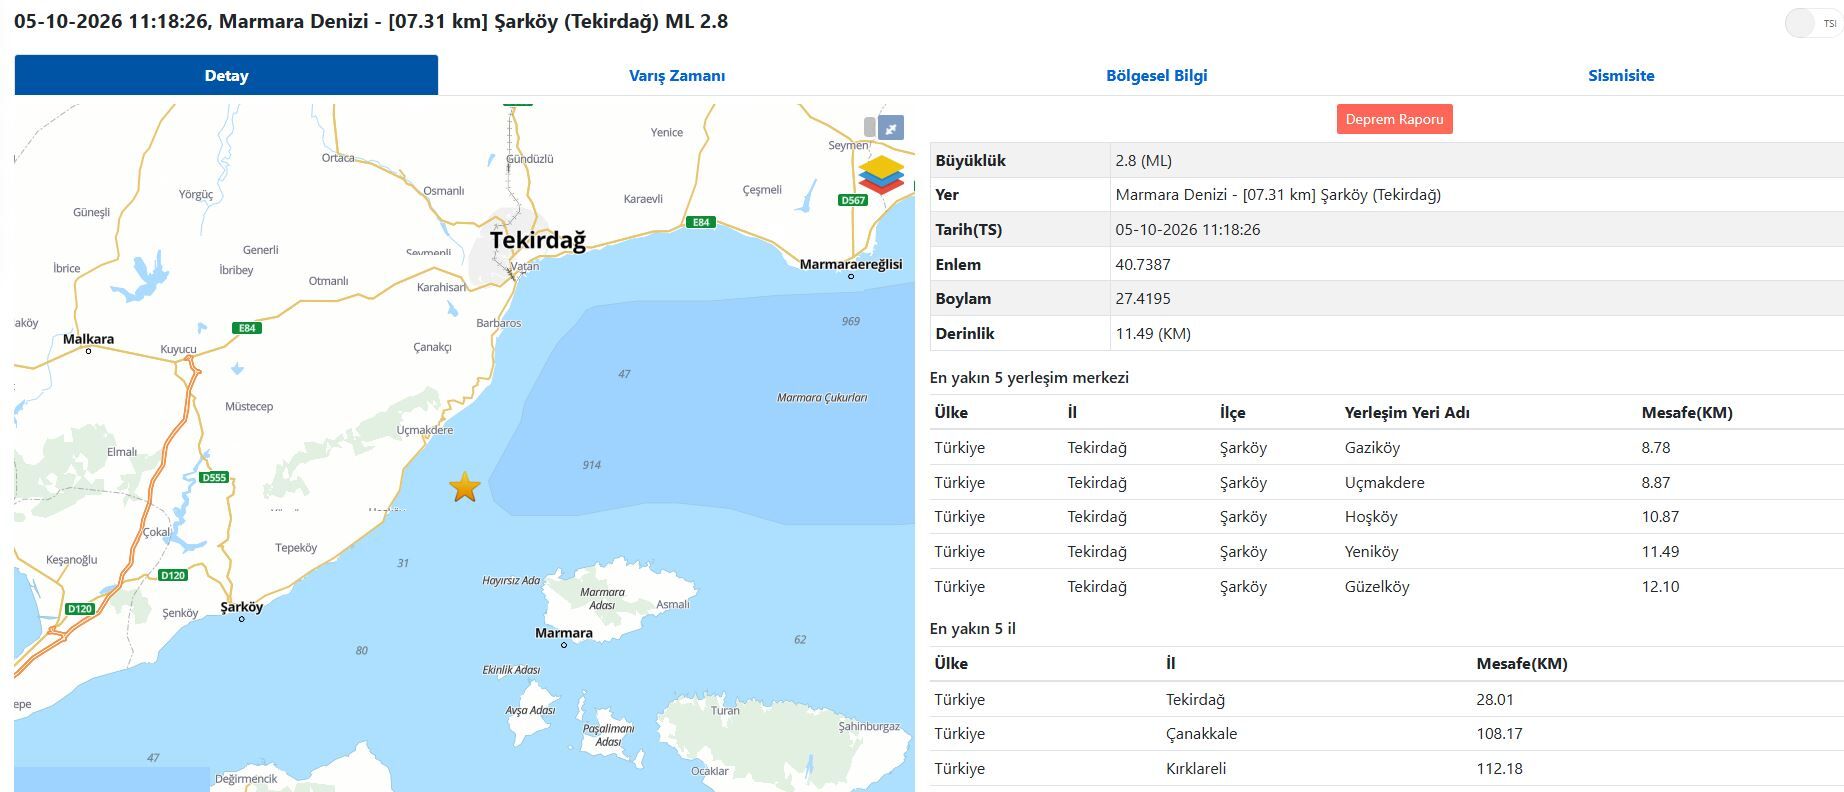The width and height of the screenshot is (1844, 792).
Task: Click the Hoşköy settlement row
Action: click(x=1386, y=516)
